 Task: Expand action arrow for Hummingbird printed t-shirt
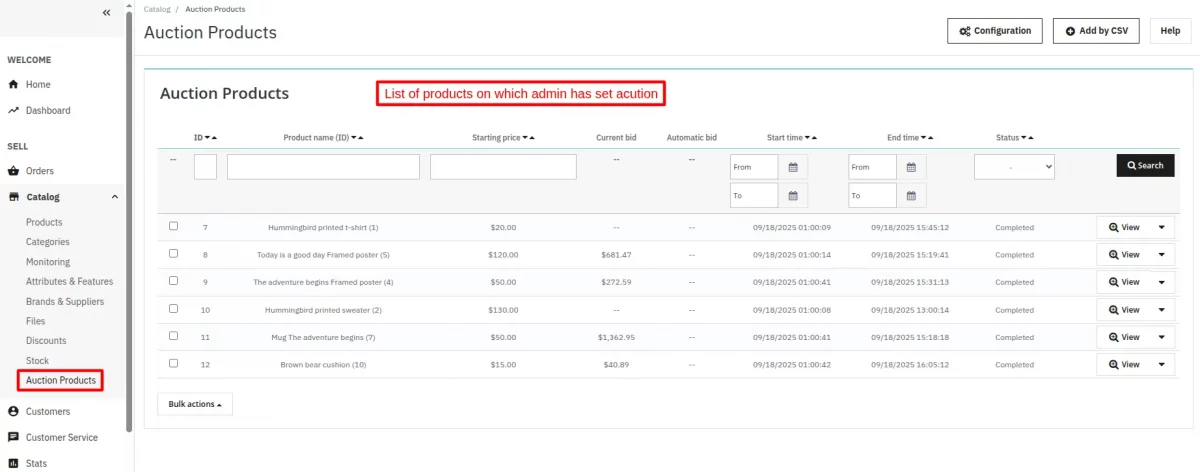tap(1161, 227)
